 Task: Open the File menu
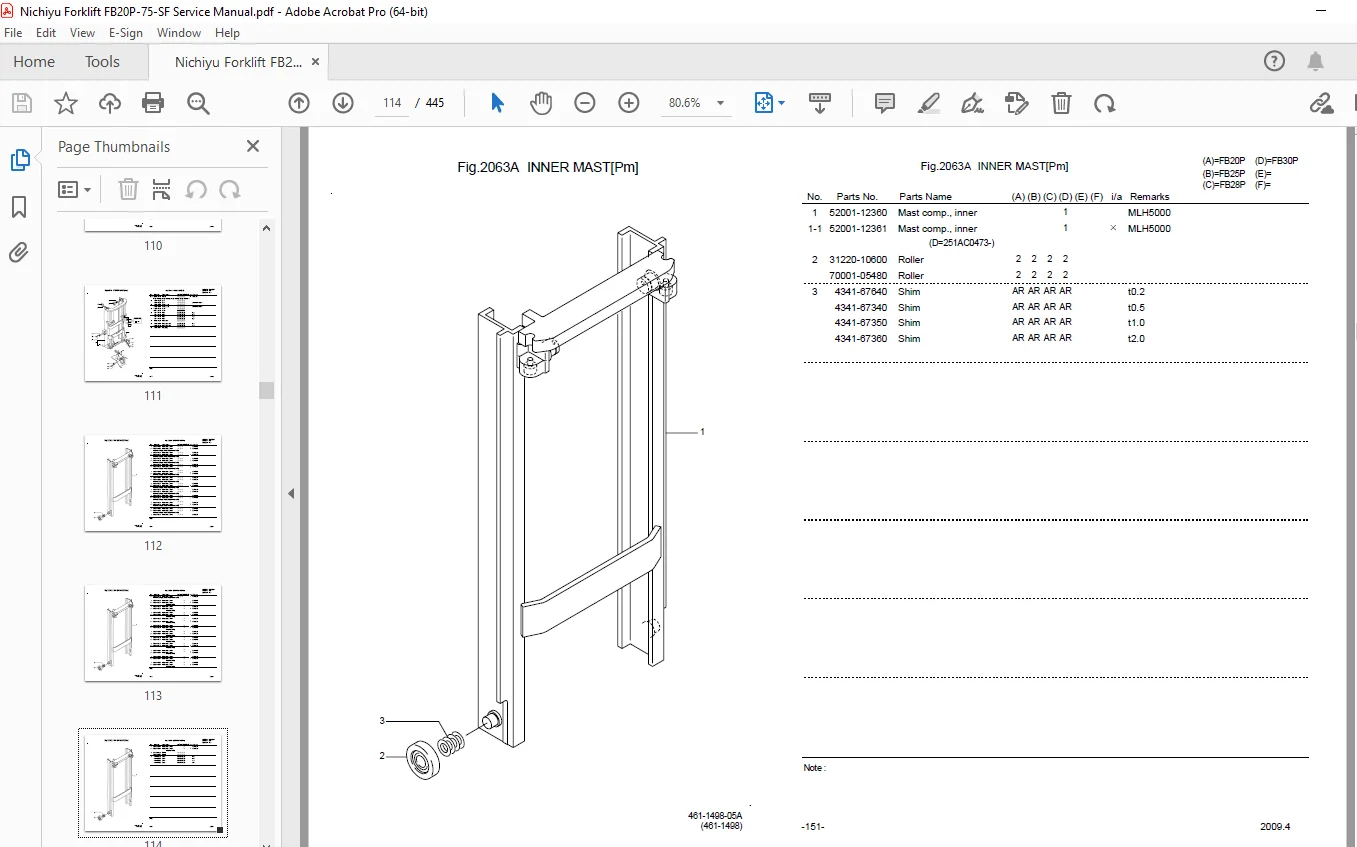coord(13,33)
